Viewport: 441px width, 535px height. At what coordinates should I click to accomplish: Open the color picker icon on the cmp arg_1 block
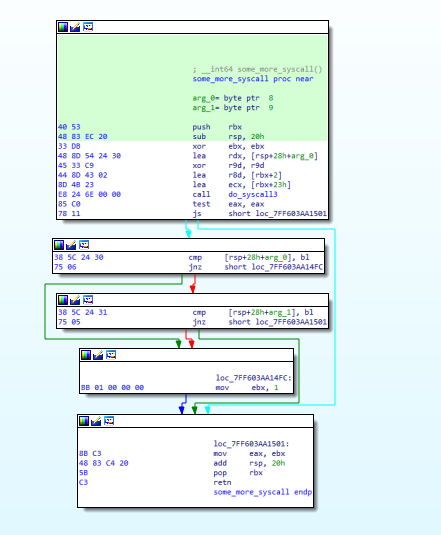[63, 300]
